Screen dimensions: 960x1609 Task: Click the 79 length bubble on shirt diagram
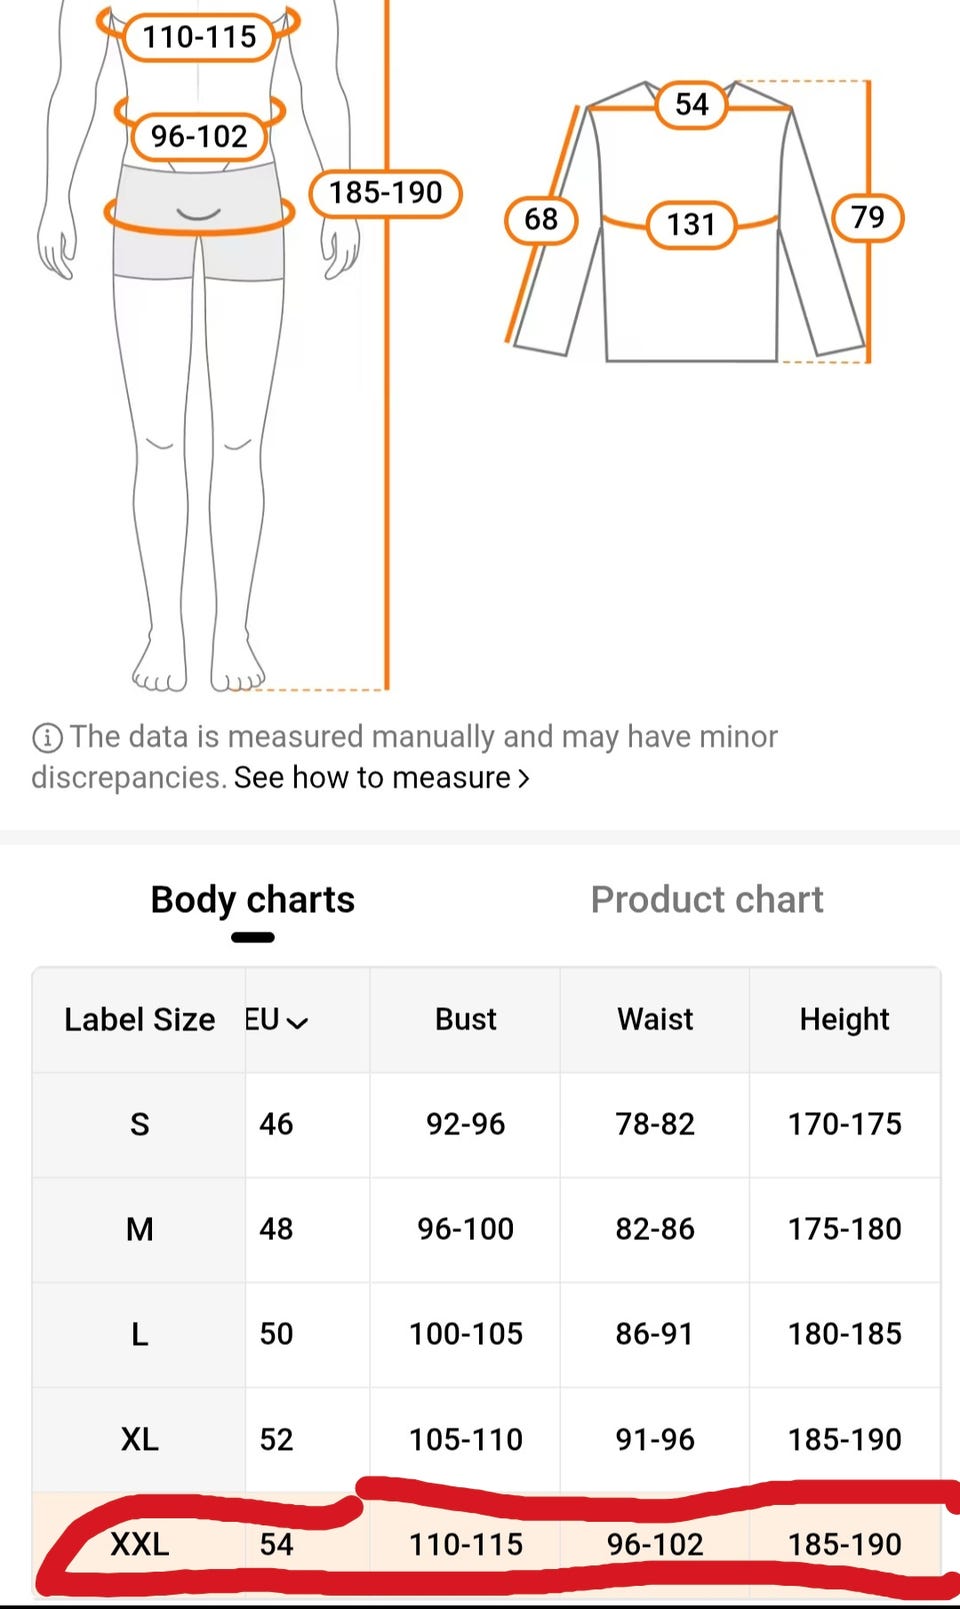click(x=867, y=217)
